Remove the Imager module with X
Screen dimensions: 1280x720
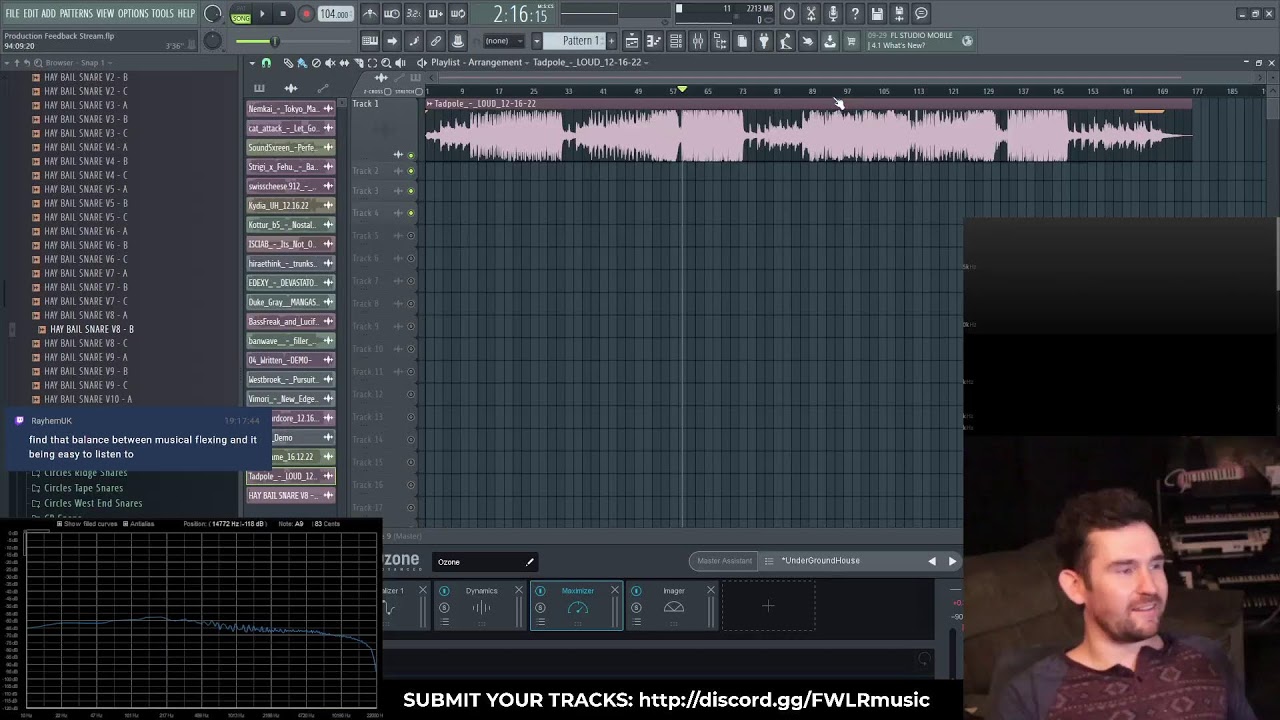pyautogui.click(x=711, y=590)
